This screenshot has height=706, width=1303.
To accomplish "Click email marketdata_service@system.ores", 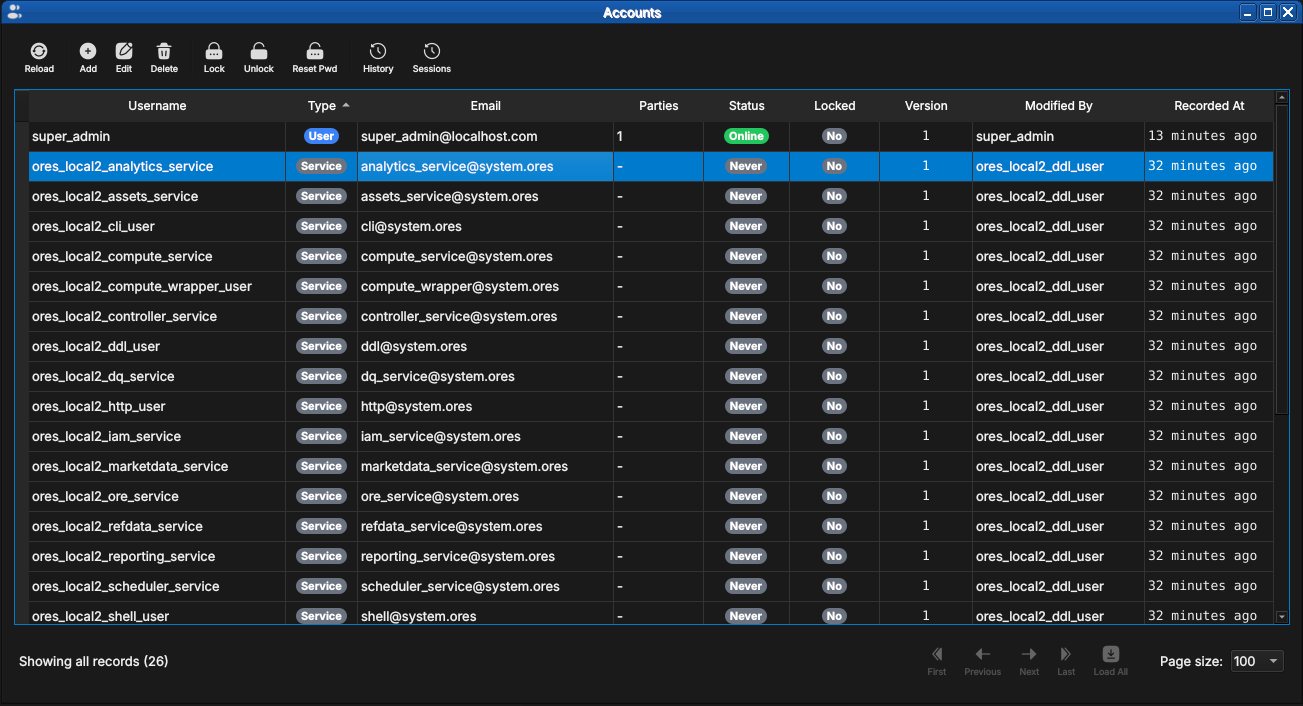I will [x=464, y=466].
